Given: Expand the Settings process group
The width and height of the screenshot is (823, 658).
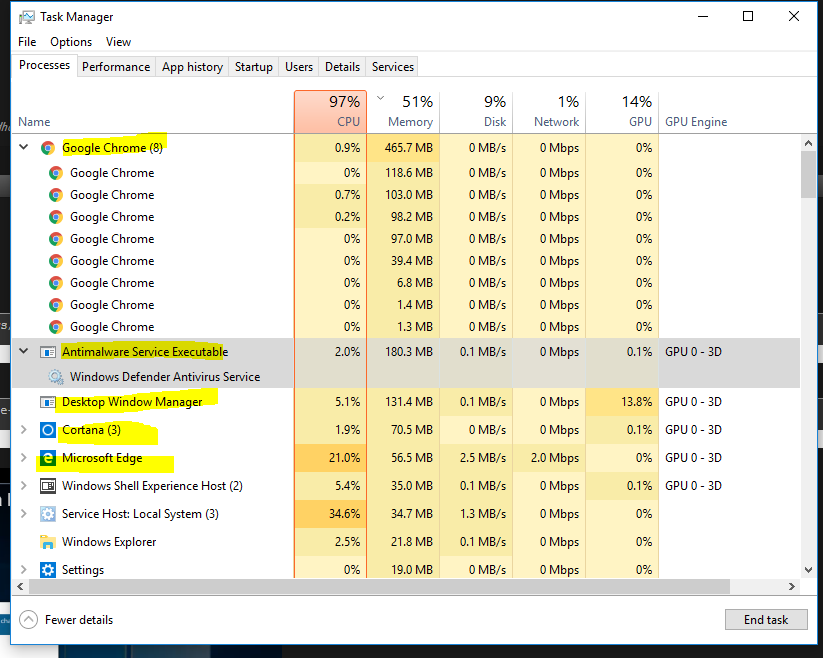Looking at the screenshot, I should 24,569.
